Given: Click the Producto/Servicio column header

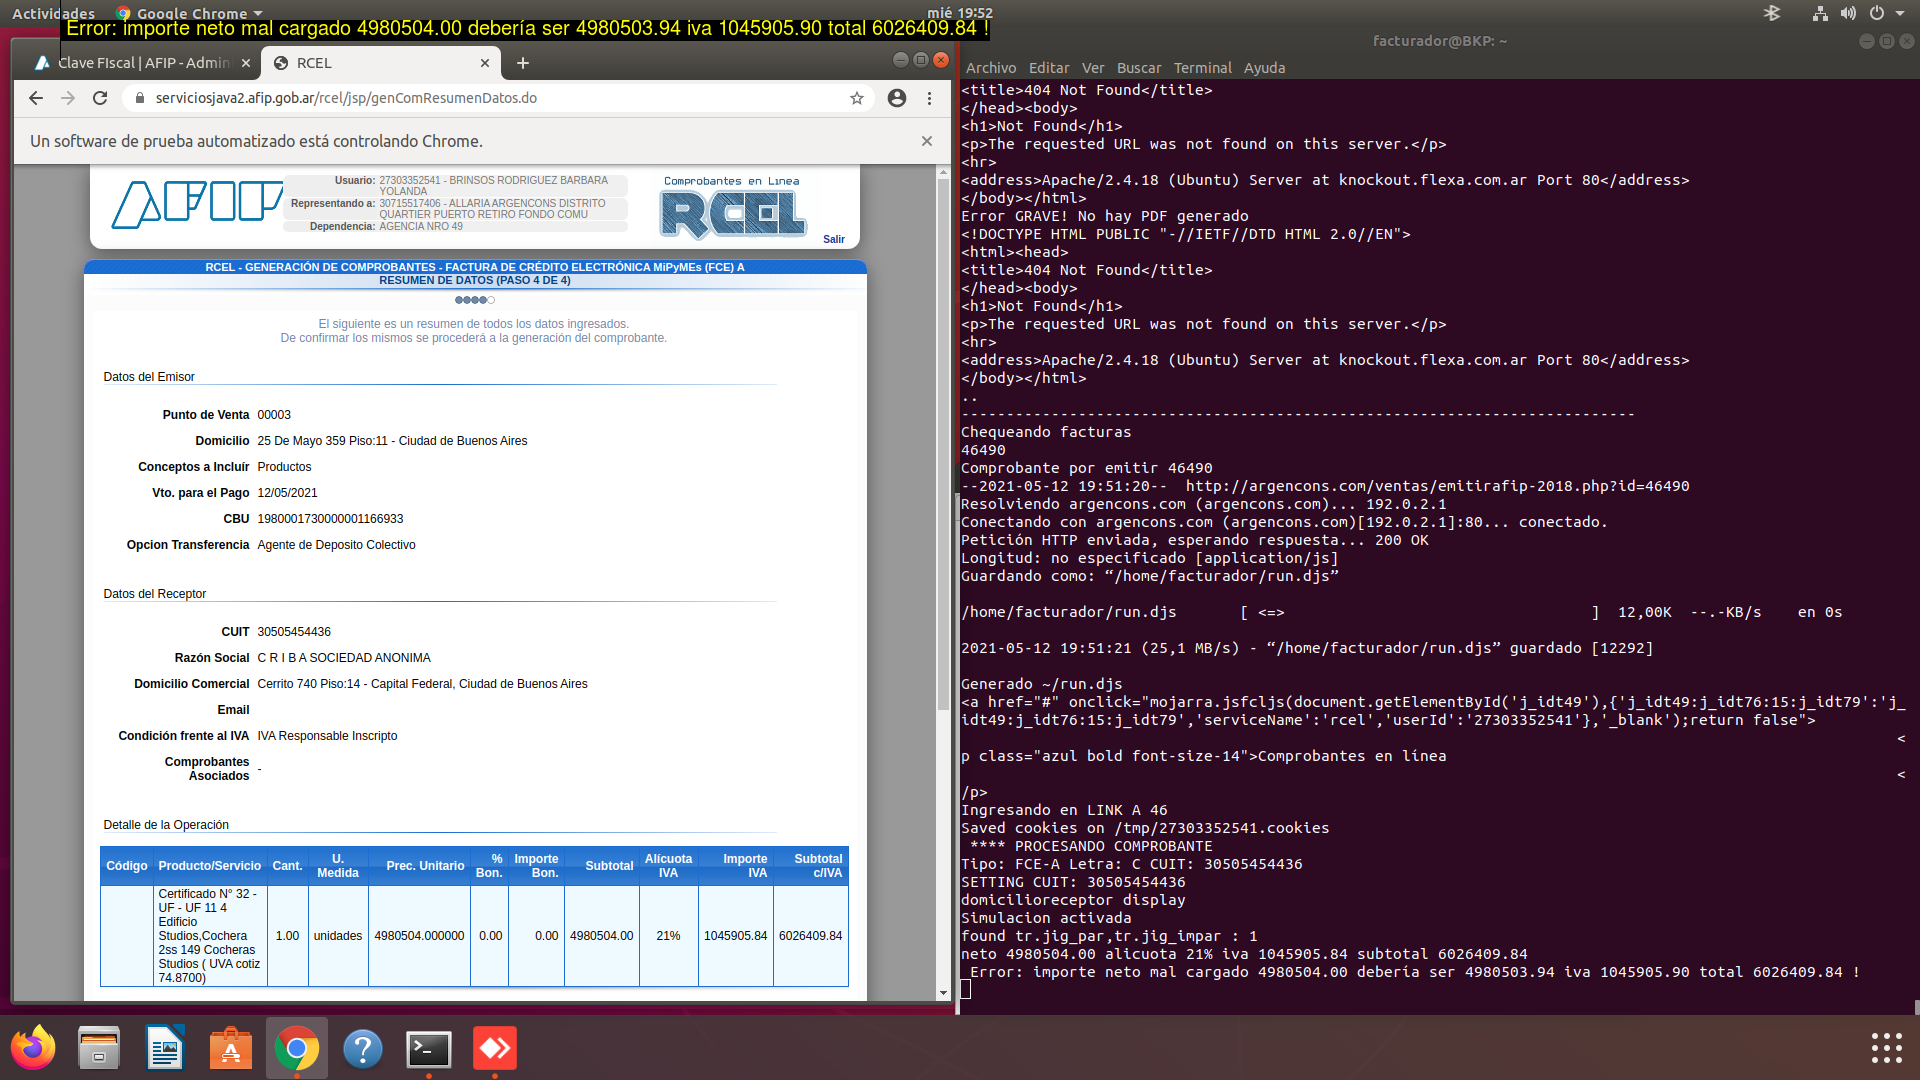Looking at the screenshot, I should [209, 866].
